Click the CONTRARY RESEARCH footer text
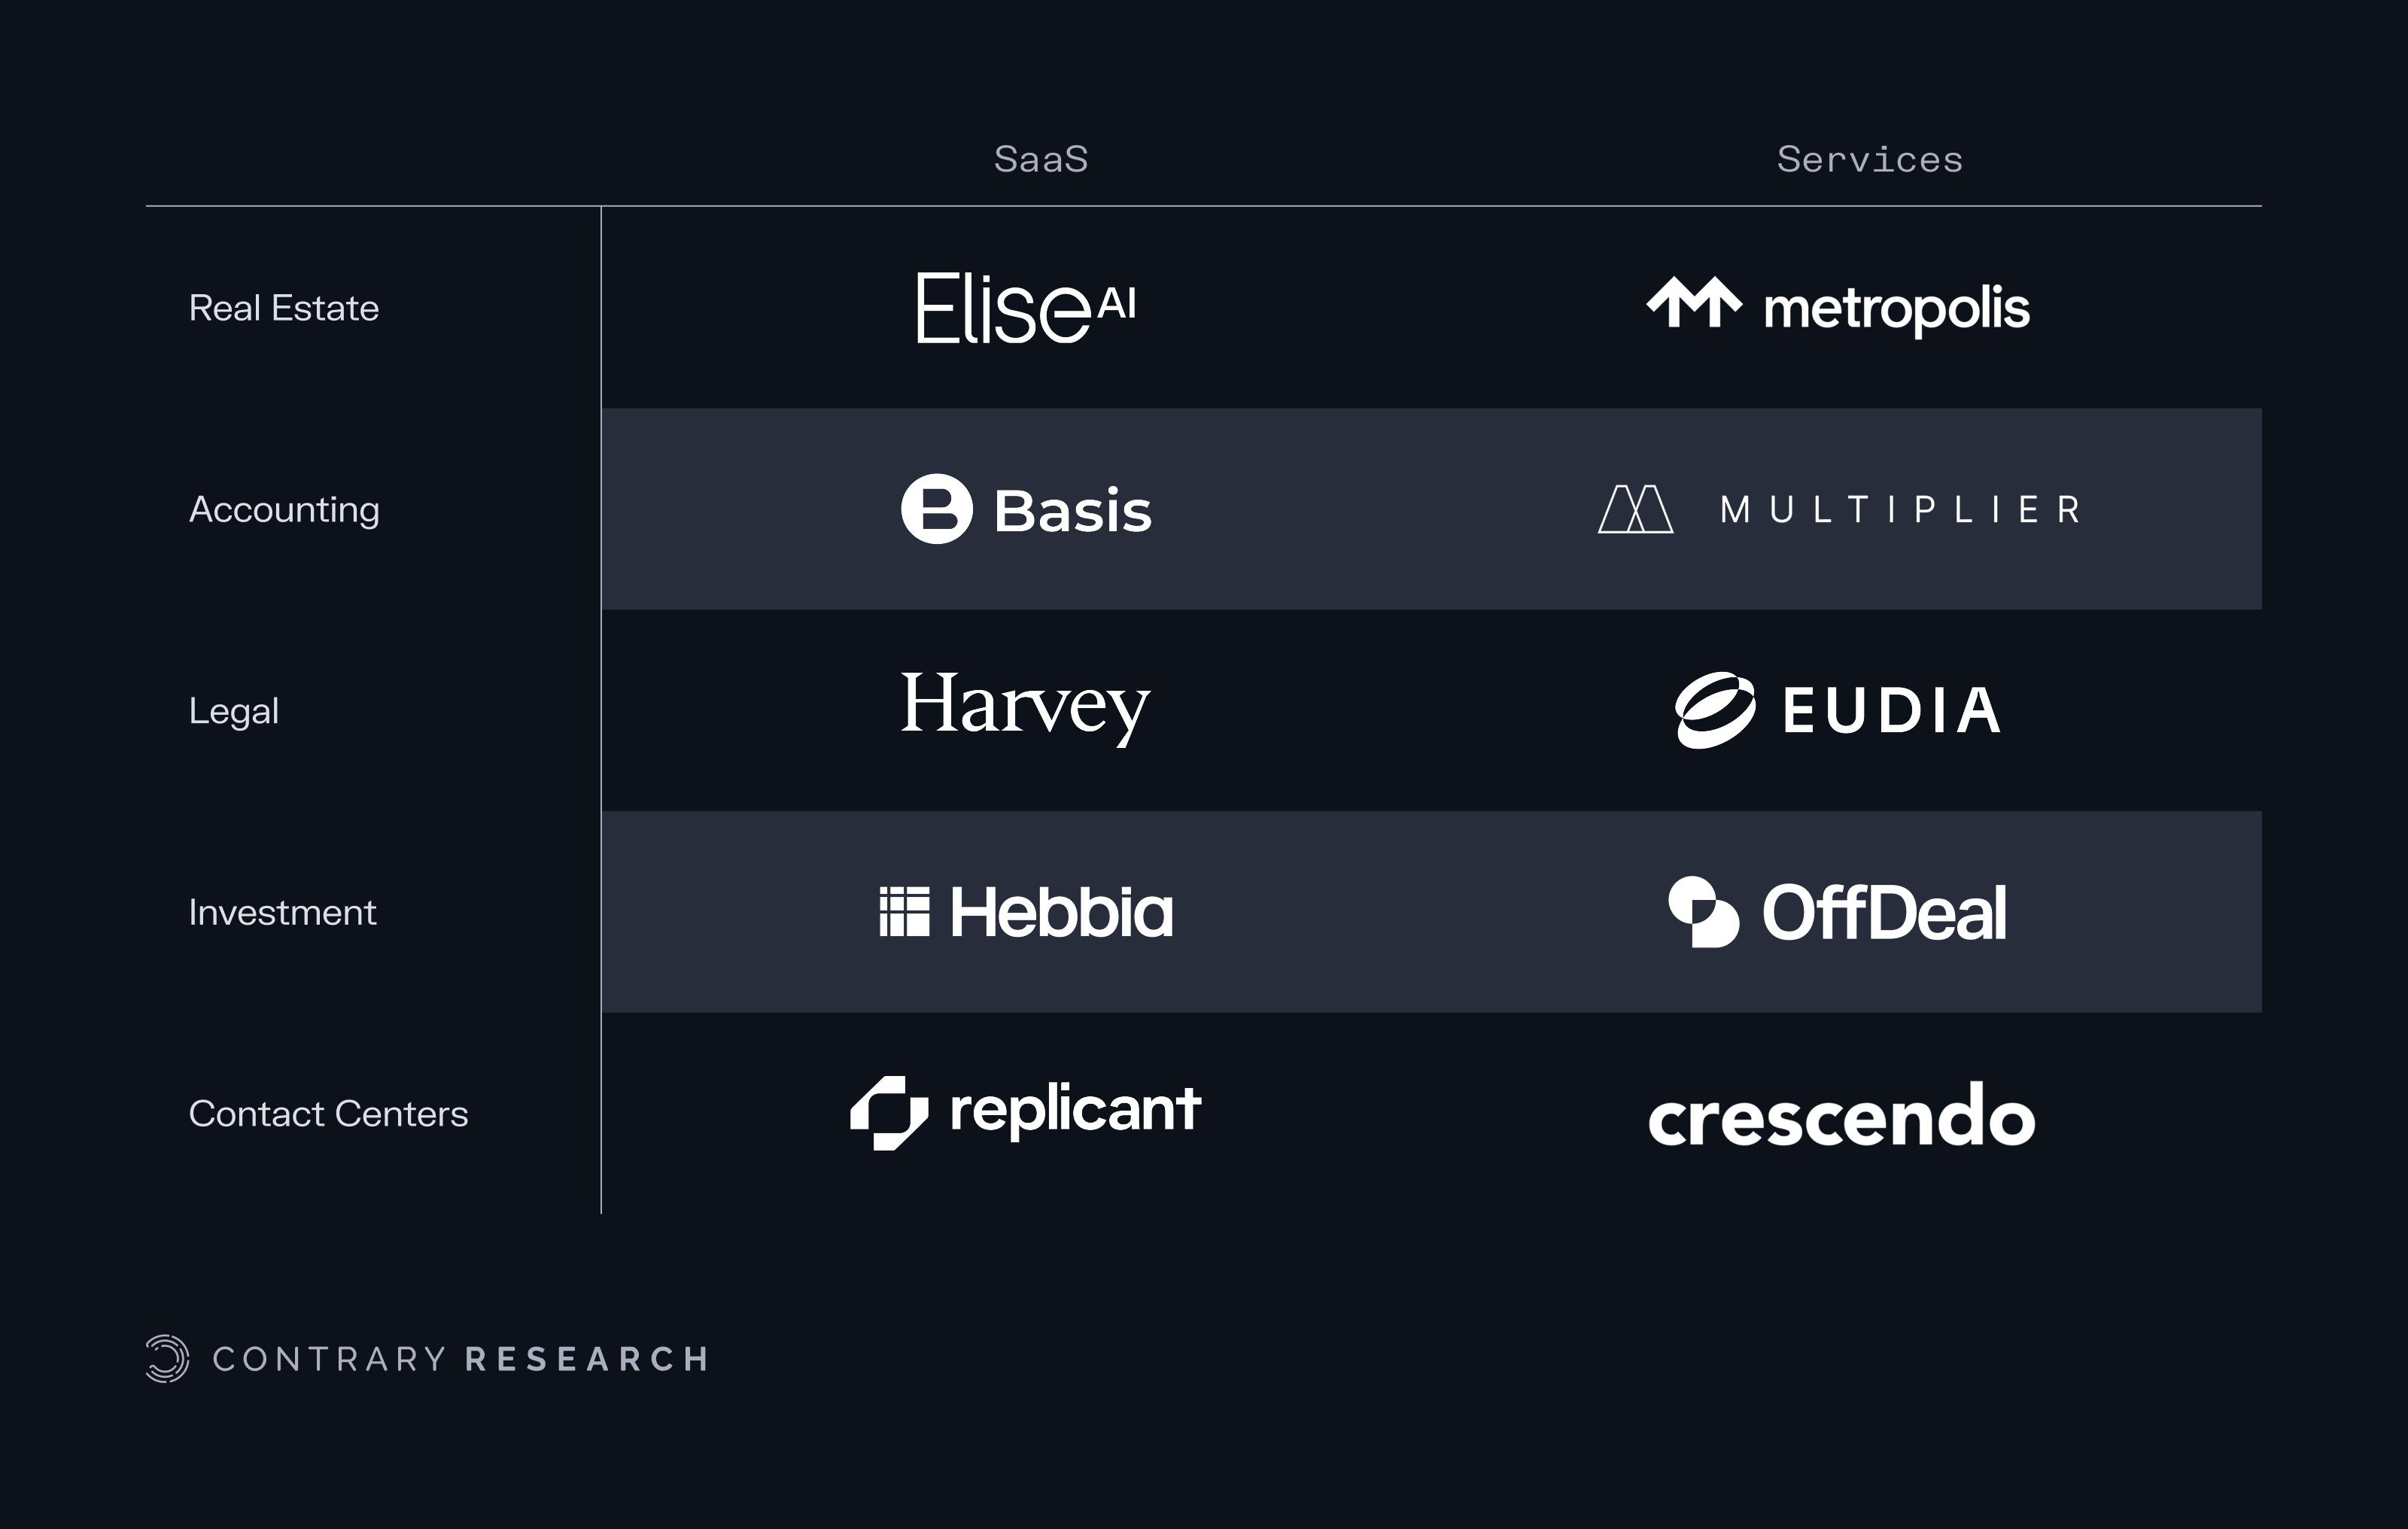The width and height of the screenshot is (2408, 1529). (461, 1359)
